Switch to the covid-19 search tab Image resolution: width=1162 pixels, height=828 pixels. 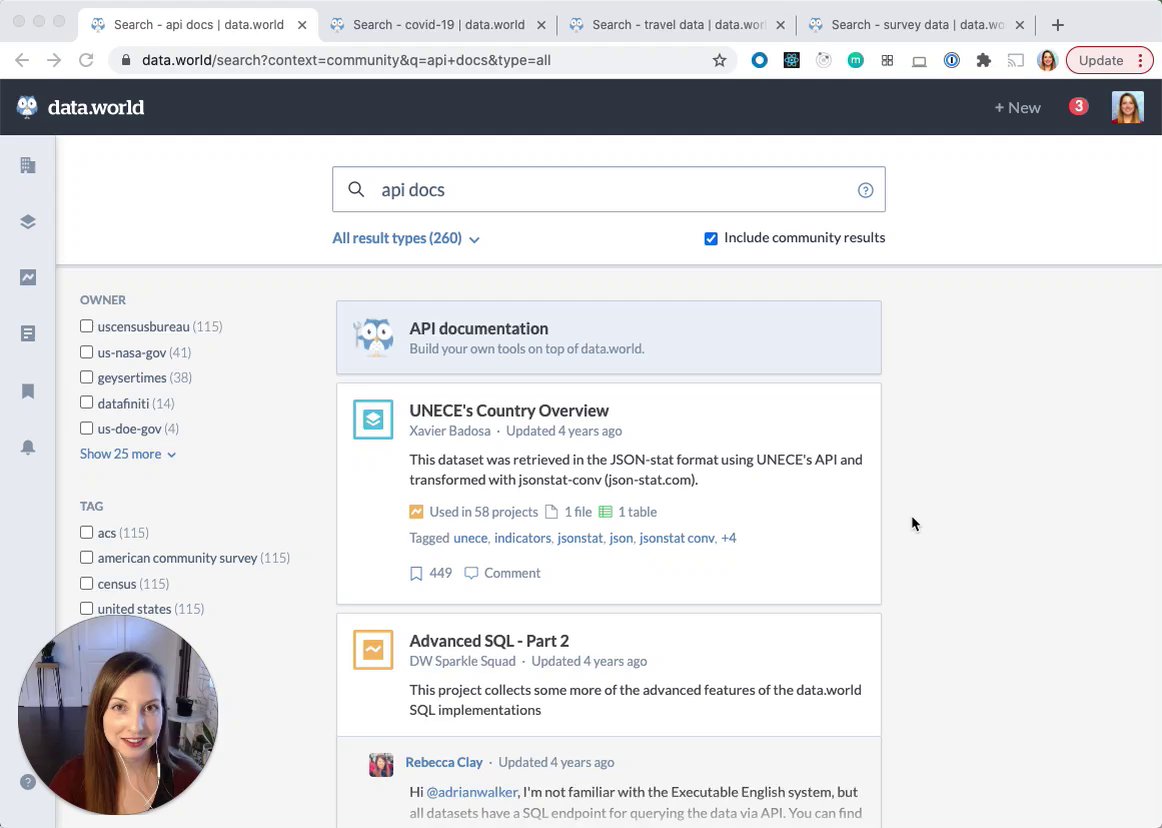[x=440, y=24]
